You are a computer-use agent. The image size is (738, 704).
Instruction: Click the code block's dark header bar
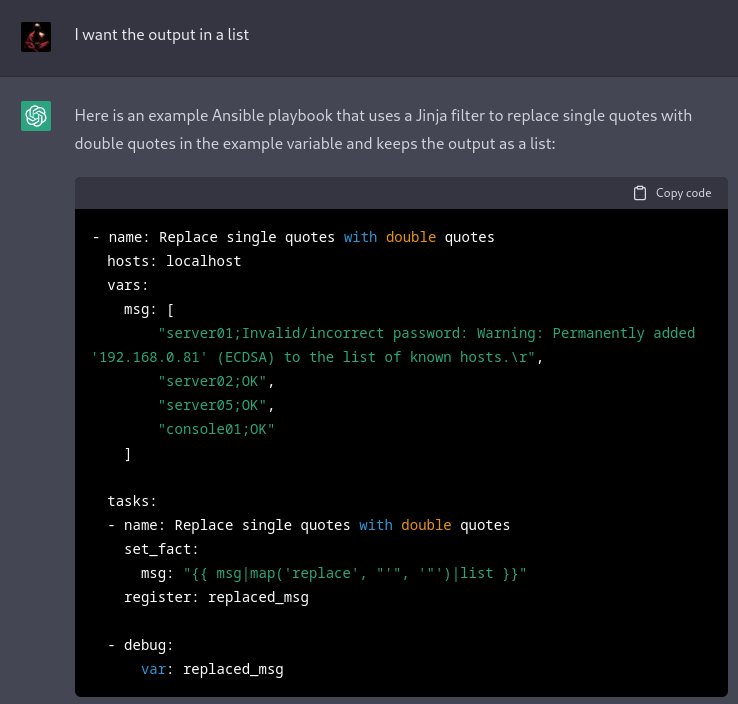click(x=350, y=193)
